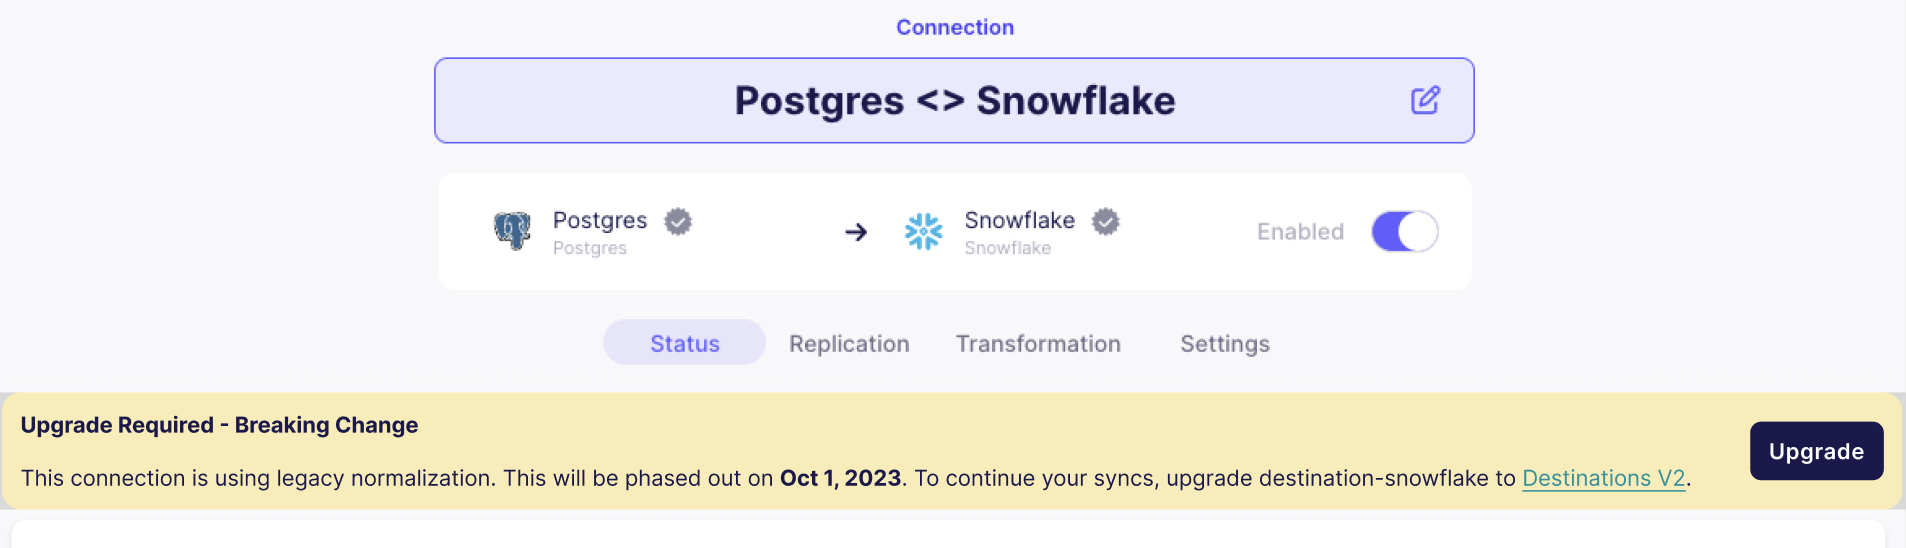Click the Enabled label
This screenshot has width=1906, height=548.
pyautogui.click(x=1300, y=231)
